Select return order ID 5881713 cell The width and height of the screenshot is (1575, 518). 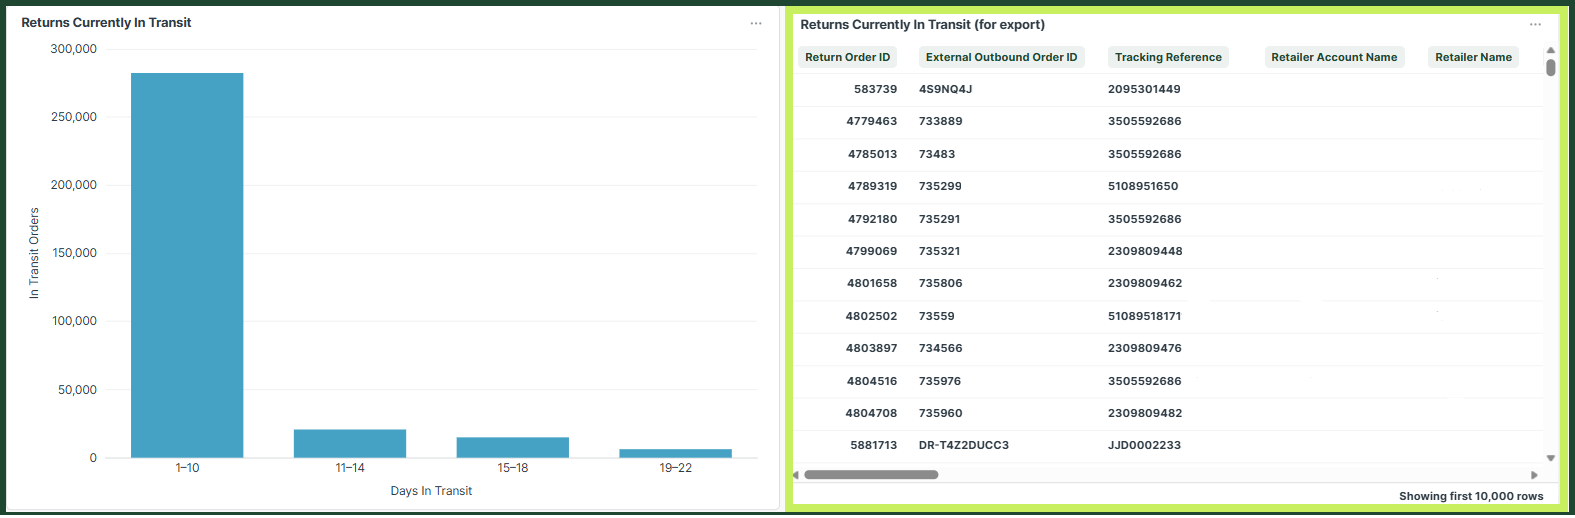873,445
